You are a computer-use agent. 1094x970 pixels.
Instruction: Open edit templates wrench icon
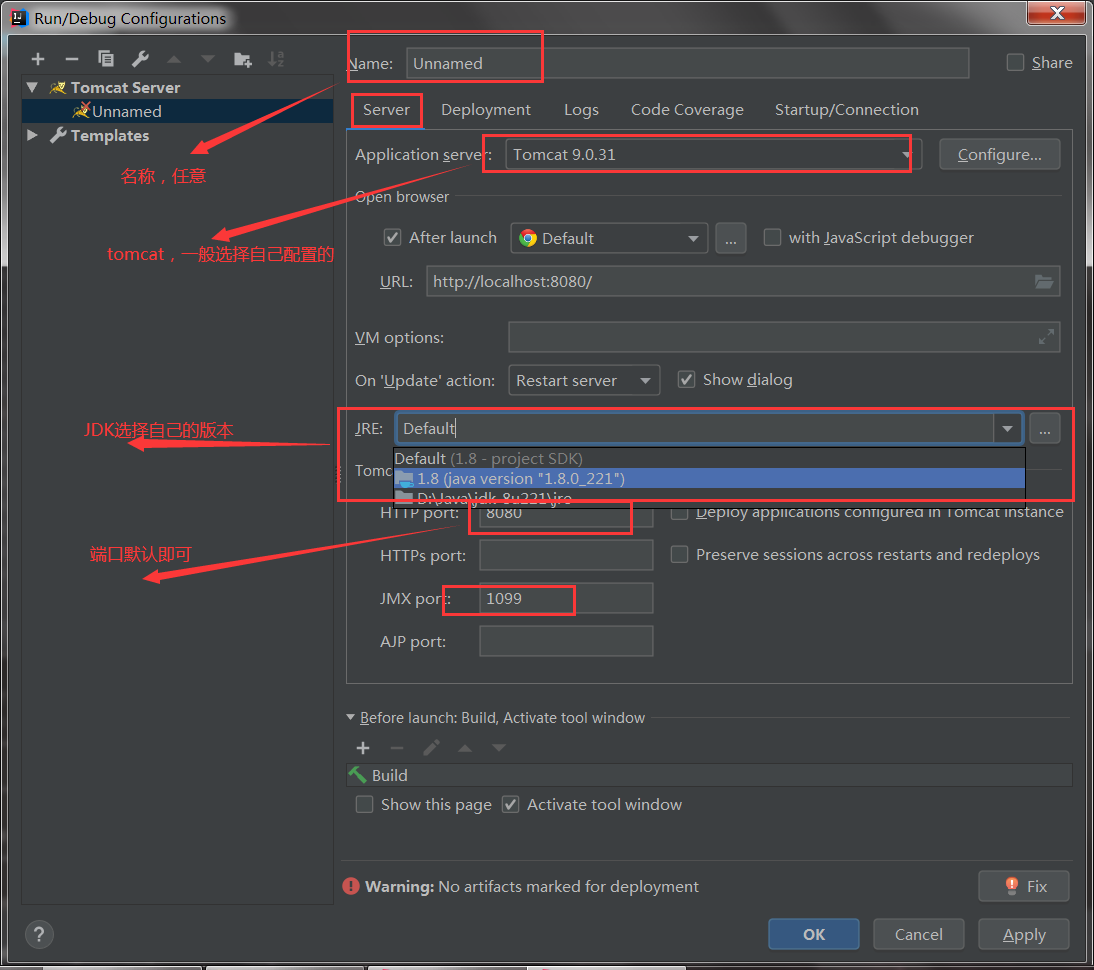coord(140,59)
